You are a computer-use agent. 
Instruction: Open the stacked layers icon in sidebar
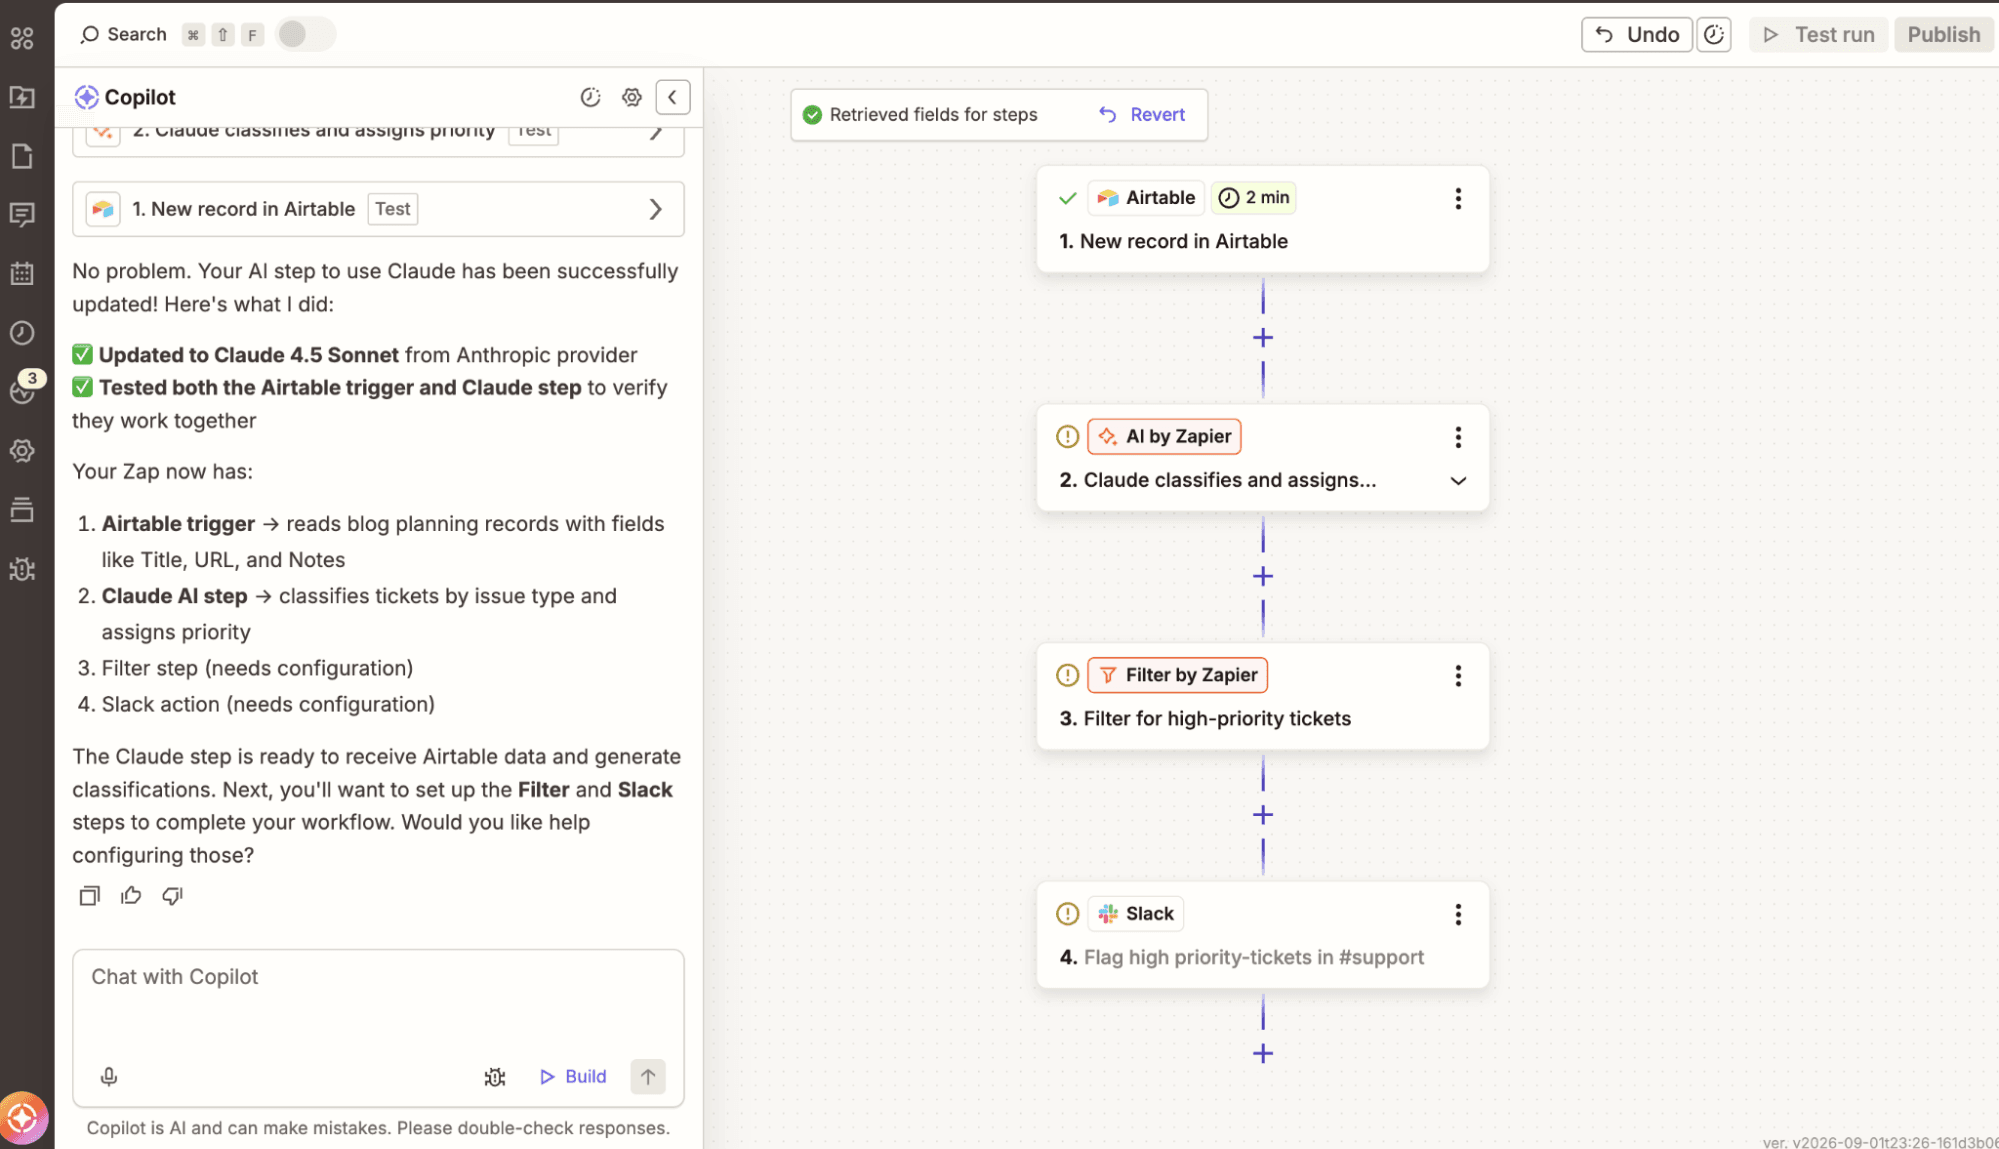click(22, 510)
